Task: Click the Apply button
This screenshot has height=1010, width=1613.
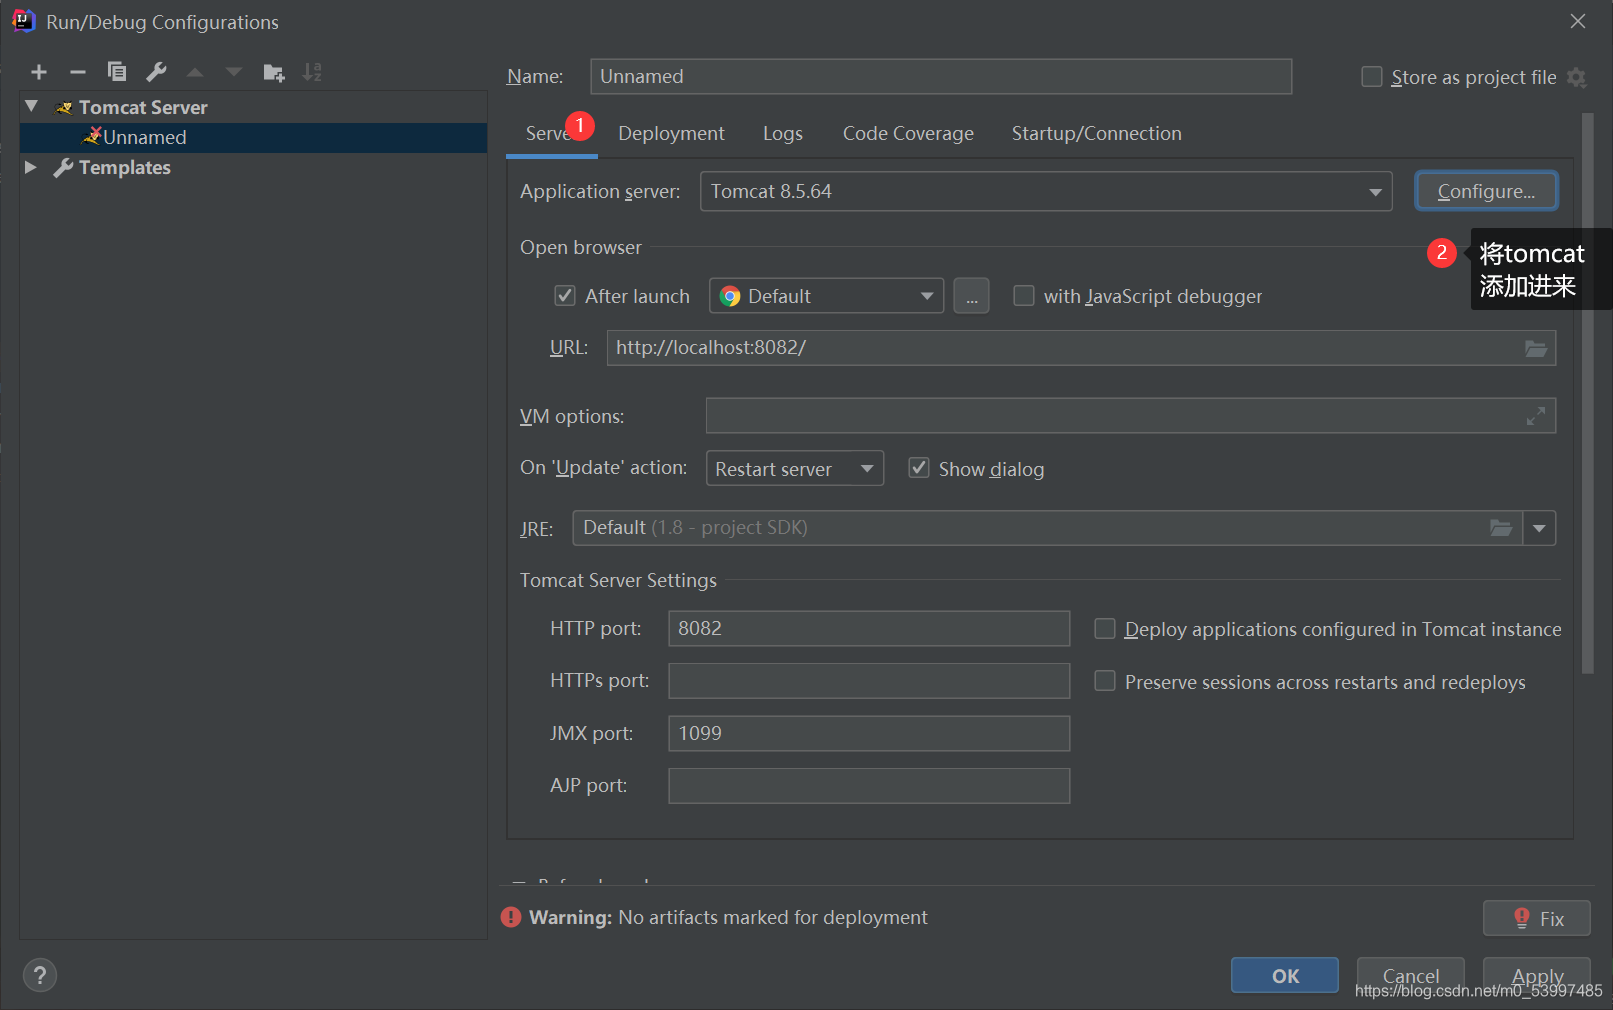Action: pos(1537,975)
